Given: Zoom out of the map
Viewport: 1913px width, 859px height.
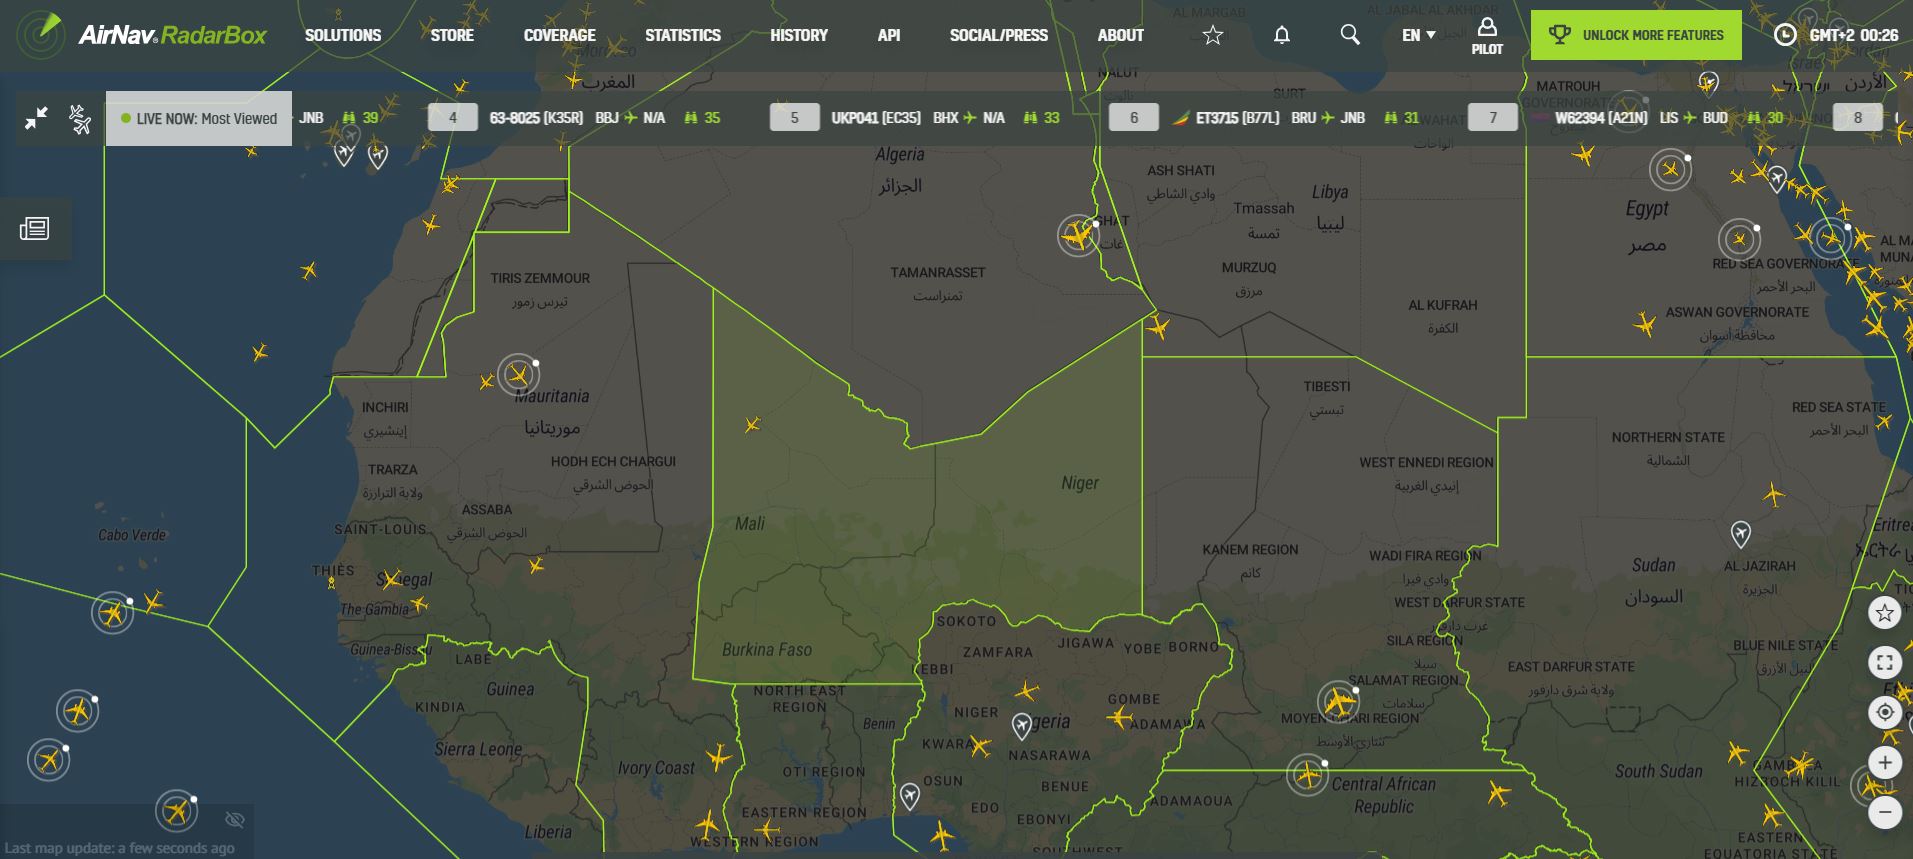Looking at the screenshot, I should click(x=1884, y=812).
